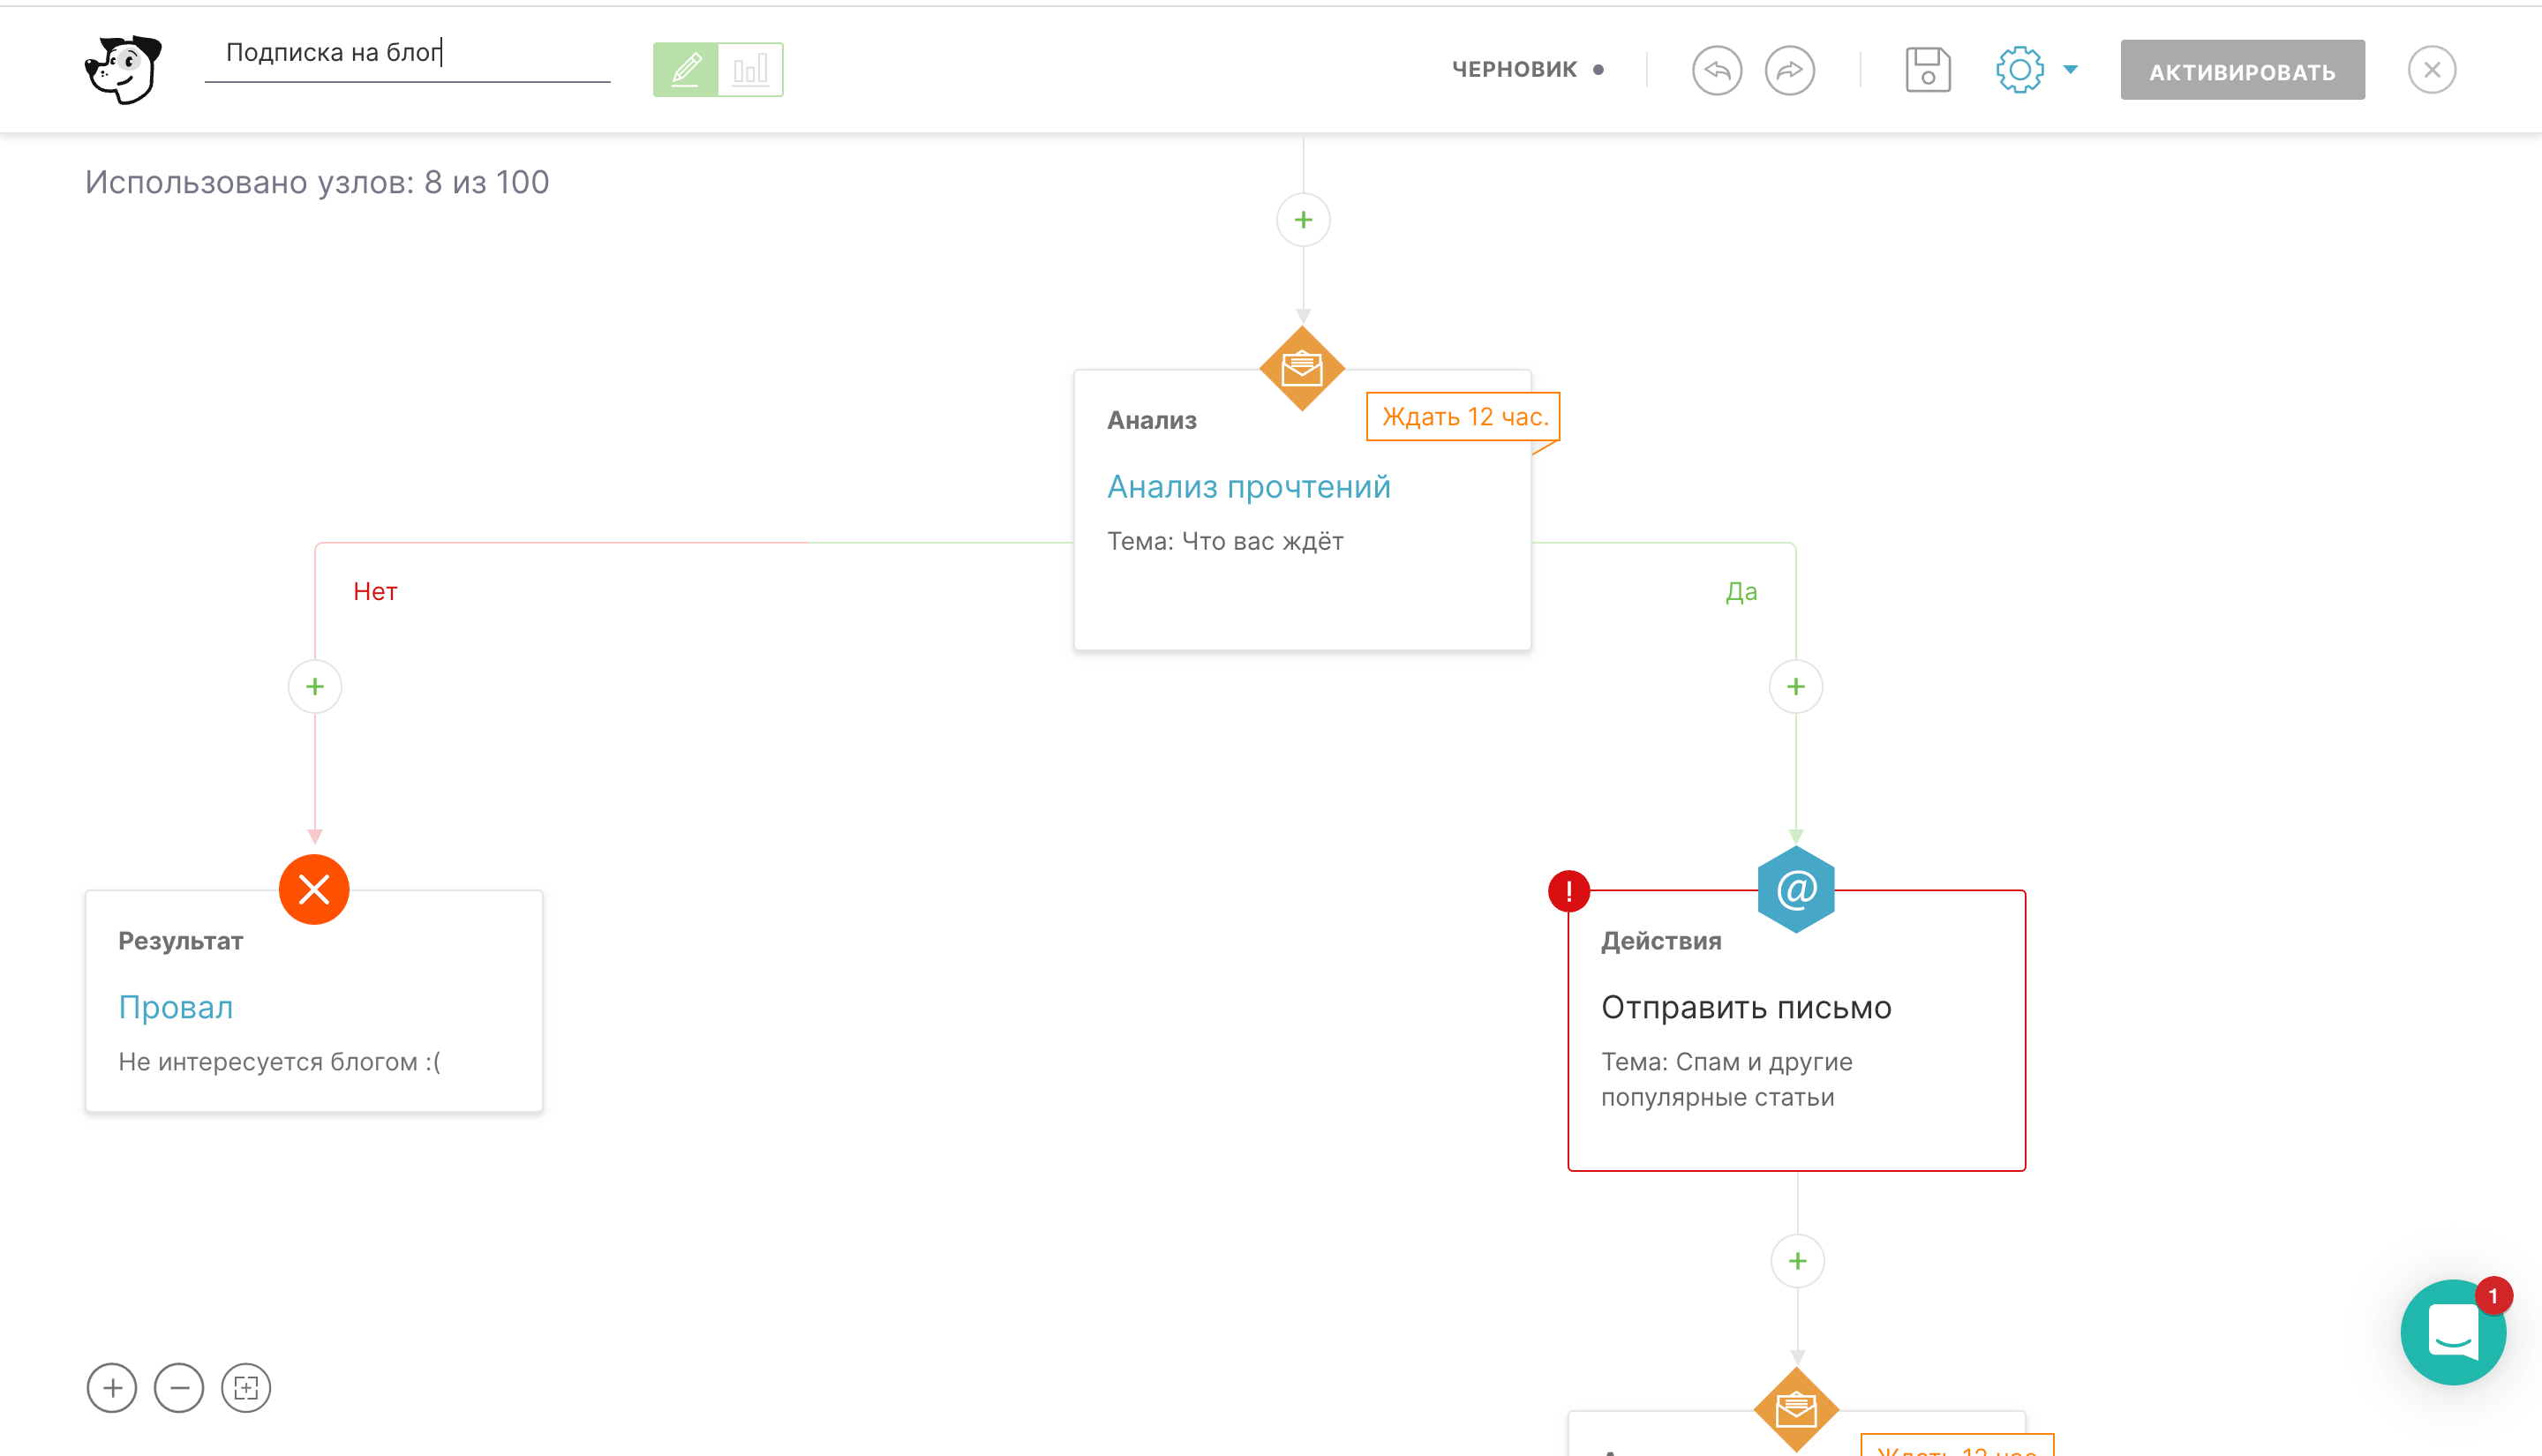Open the Анализ прочтений link
Screen dimensions: 2542x1456
[x=1248, y=487]
